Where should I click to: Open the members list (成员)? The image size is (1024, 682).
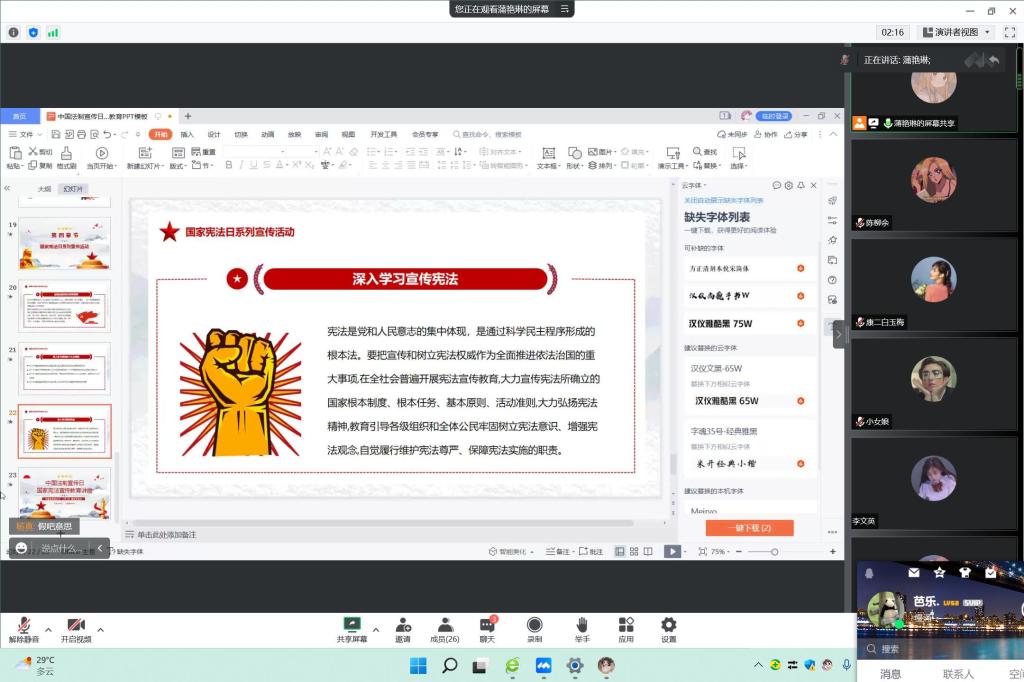(x=444, y=626)
